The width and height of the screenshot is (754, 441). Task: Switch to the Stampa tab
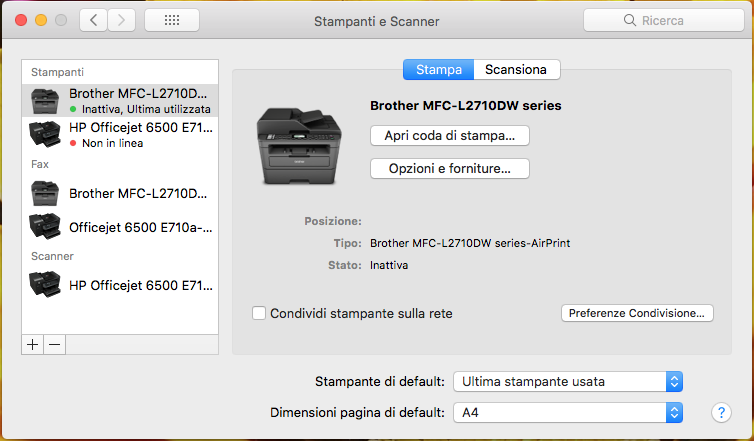pyautogui.click(x=439, y=70)
